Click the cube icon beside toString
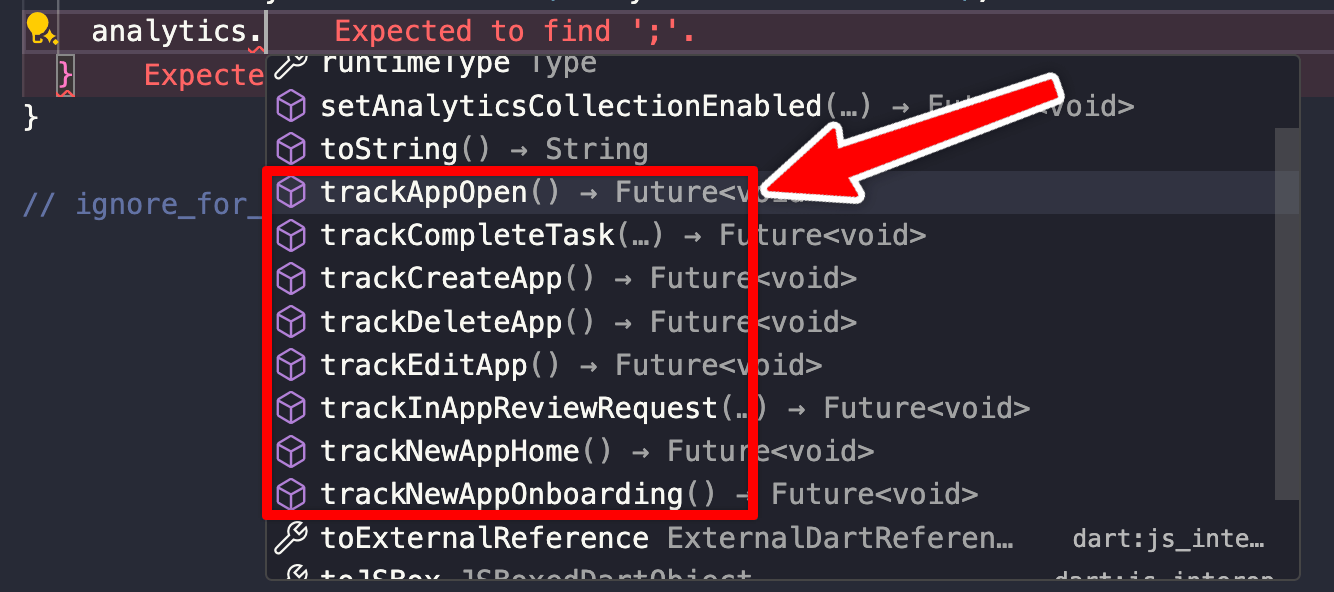Viewport: 1334px width, 592px height. tap(290, 149)
